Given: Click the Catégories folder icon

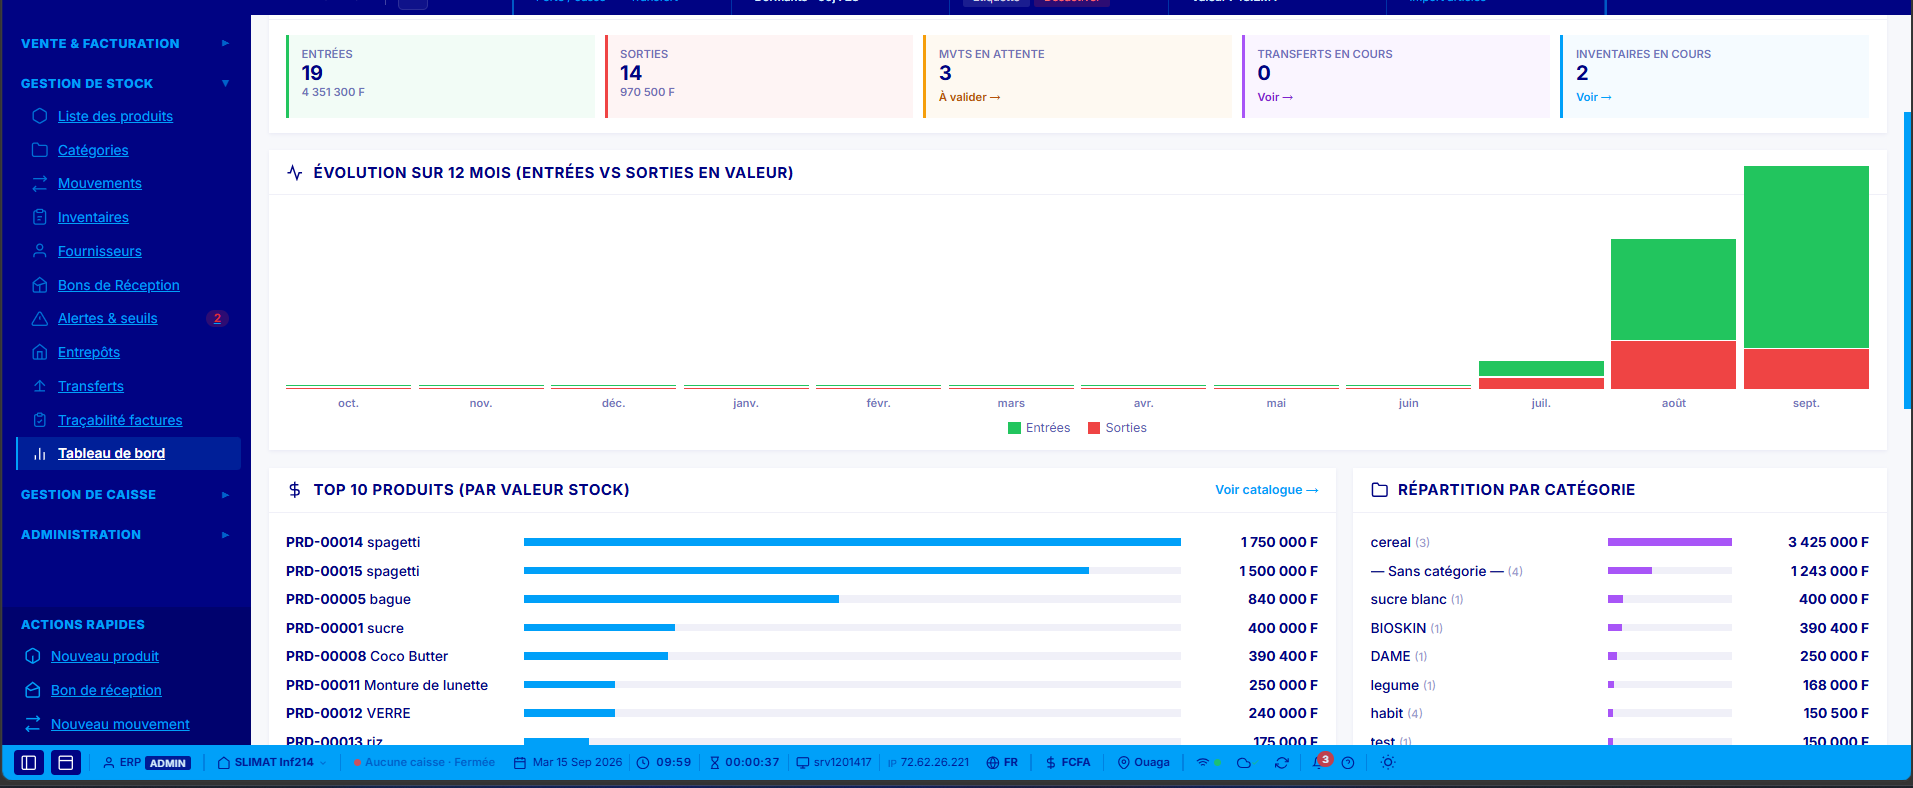Looking at the screenshot, I should click(x=40, y=150).
